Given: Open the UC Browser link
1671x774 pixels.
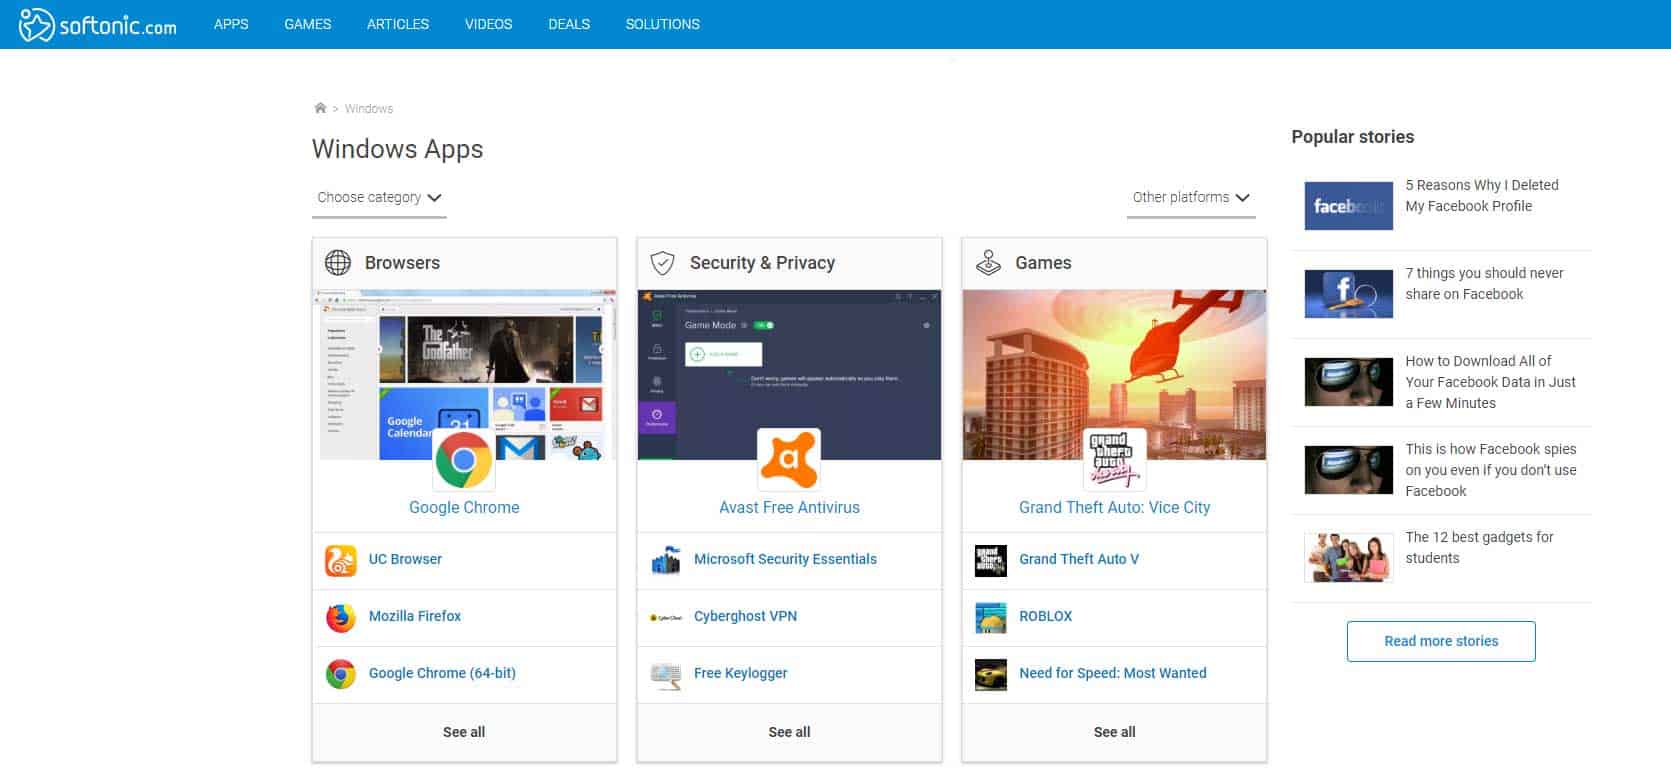Looking at the screenshot, I should tap(405, 559).
